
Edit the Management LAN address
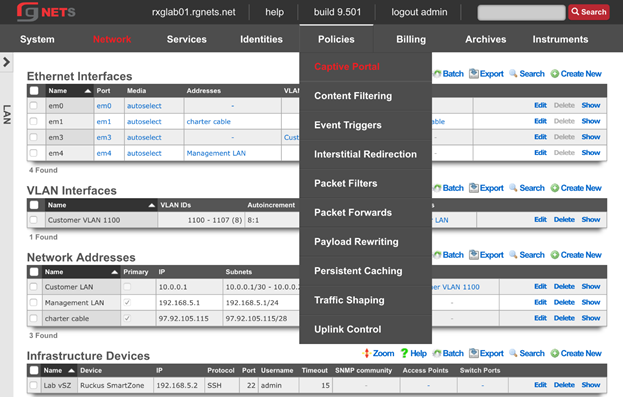click(x=540, y=302)
